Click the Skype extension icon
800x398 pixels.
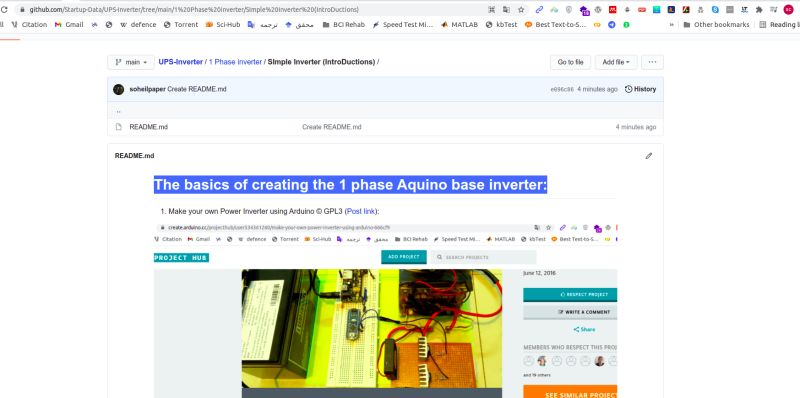point(715,9)
